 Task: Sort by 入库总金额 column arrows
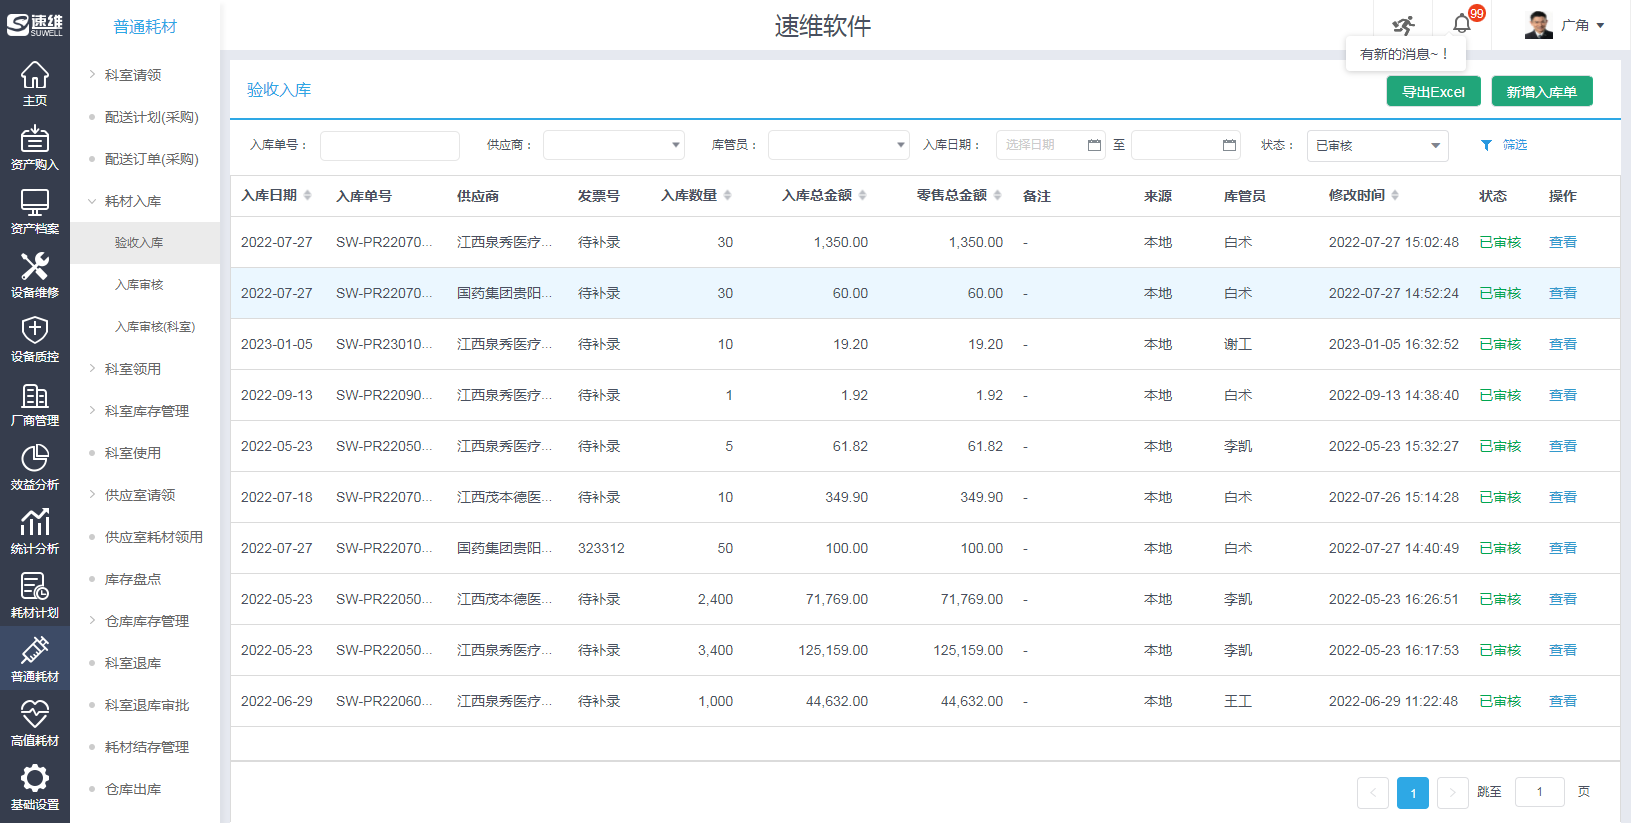(862, 195)
